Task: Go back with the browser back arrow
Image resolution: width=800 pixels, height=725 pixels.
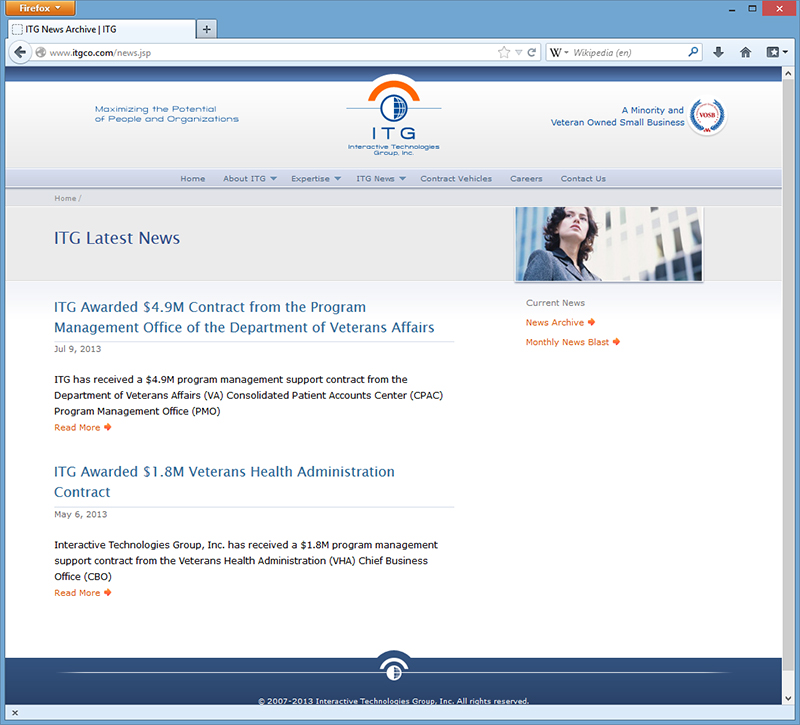Action: 20,52
